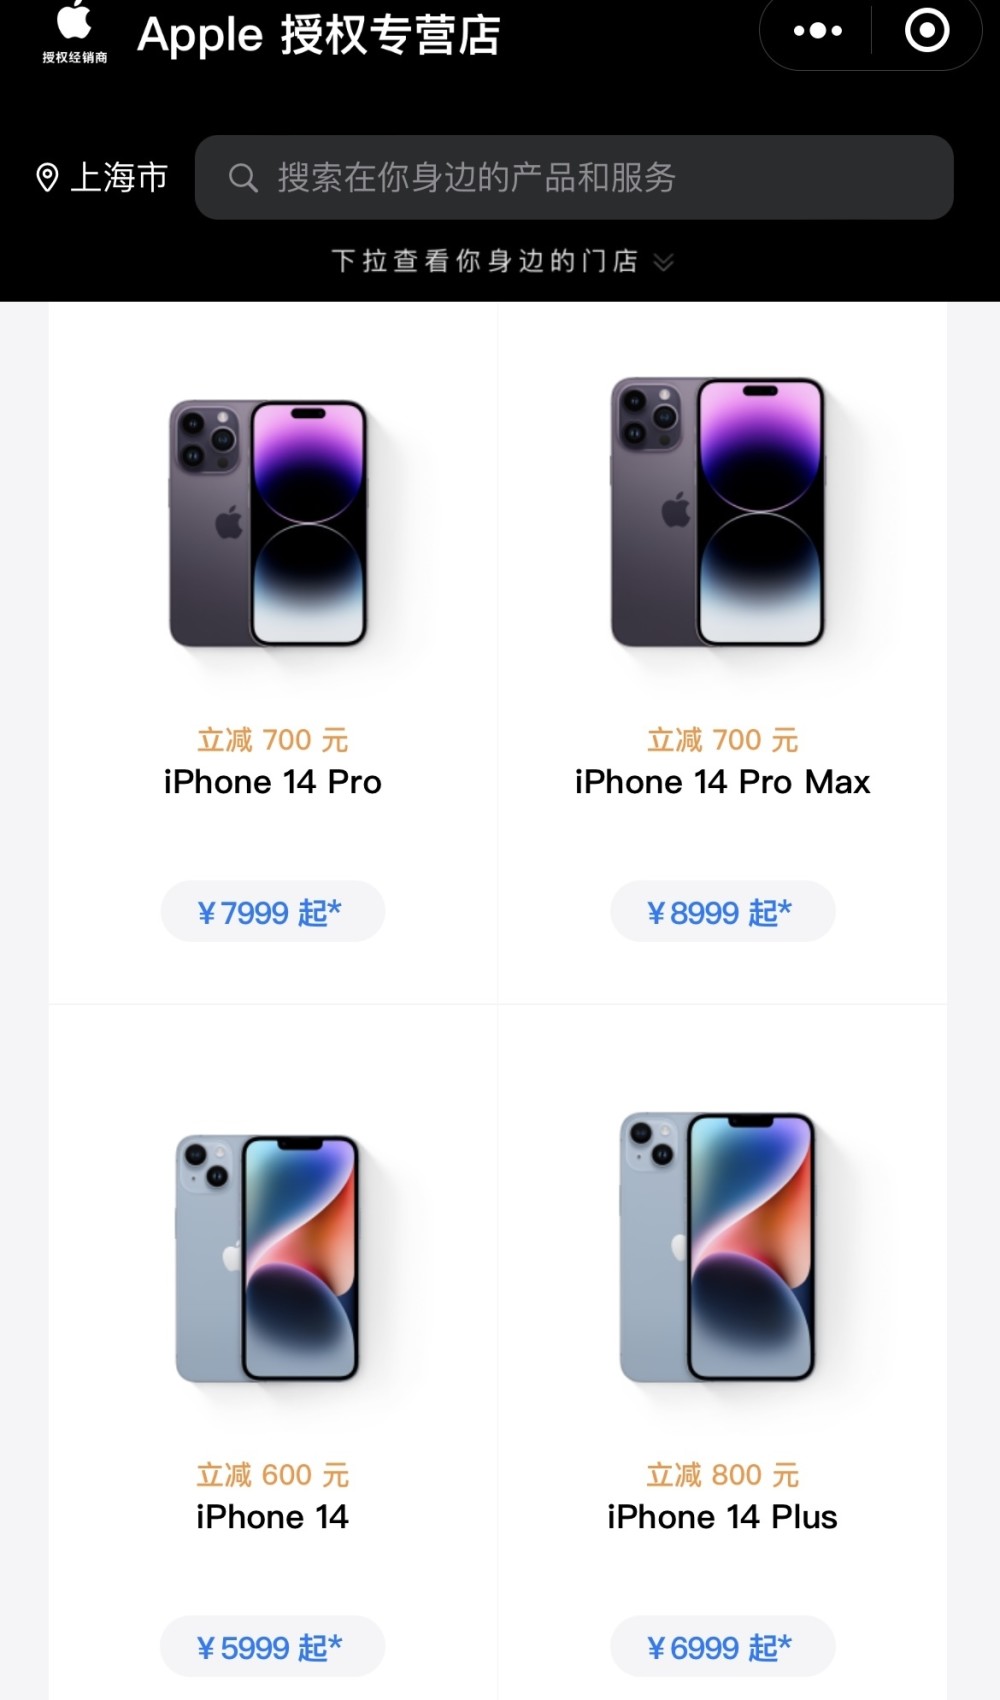Select the iPhone 14 Pro Max title
The height and width of the screenshot is (1700, 1000).
click(x=722, y=782)
